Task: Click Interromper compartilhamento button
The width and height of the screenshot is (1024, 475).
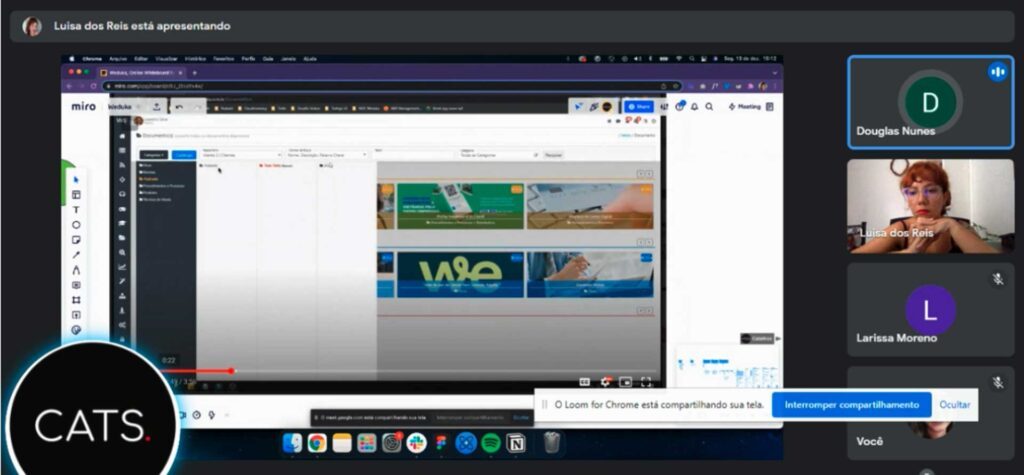Action: (x=851, y=404)
